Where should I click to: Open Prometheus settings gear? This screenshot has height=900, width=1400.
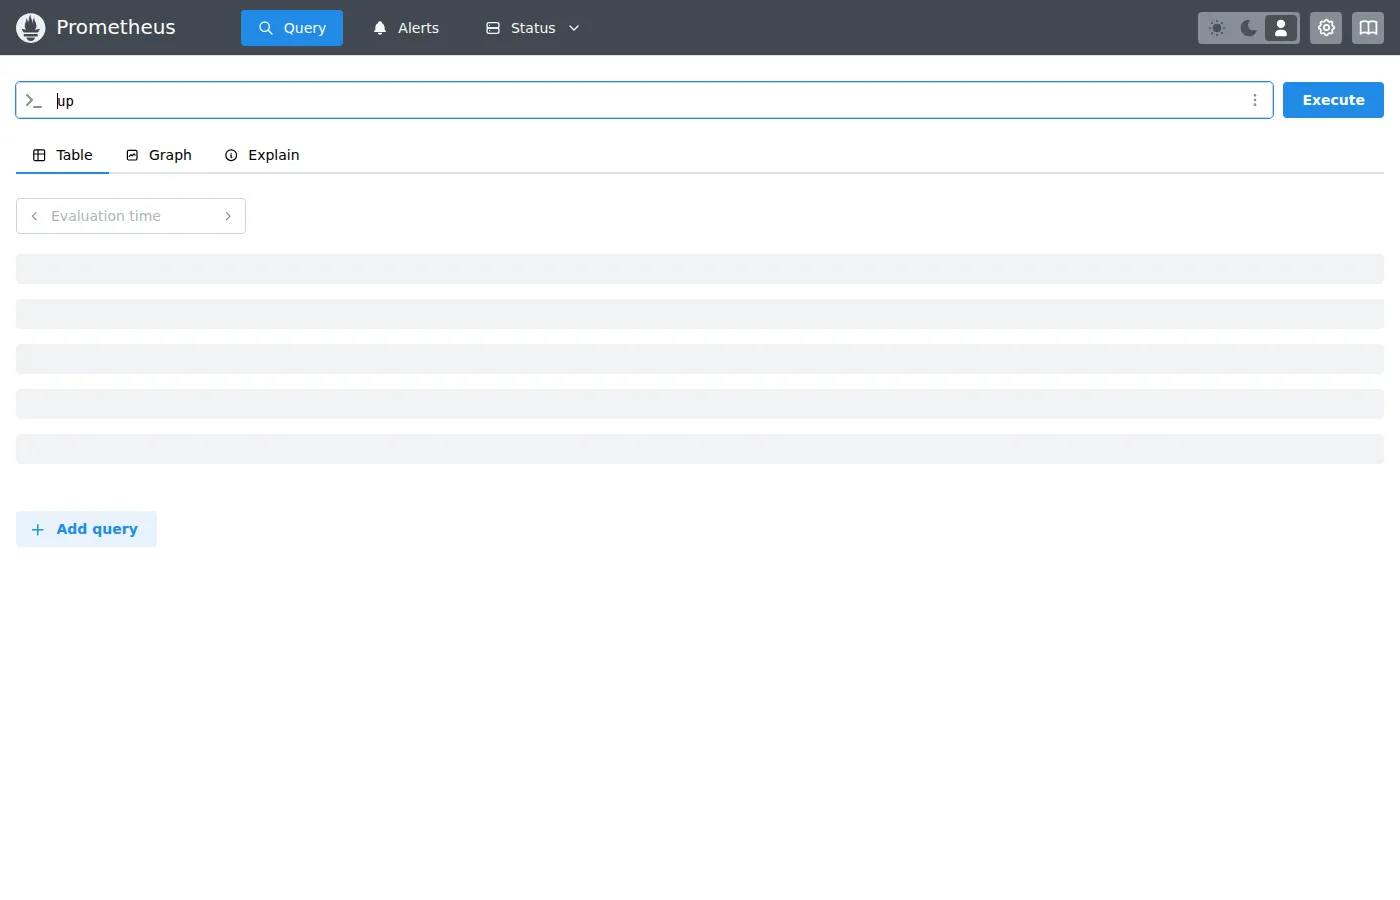[x=1326, y=28]
